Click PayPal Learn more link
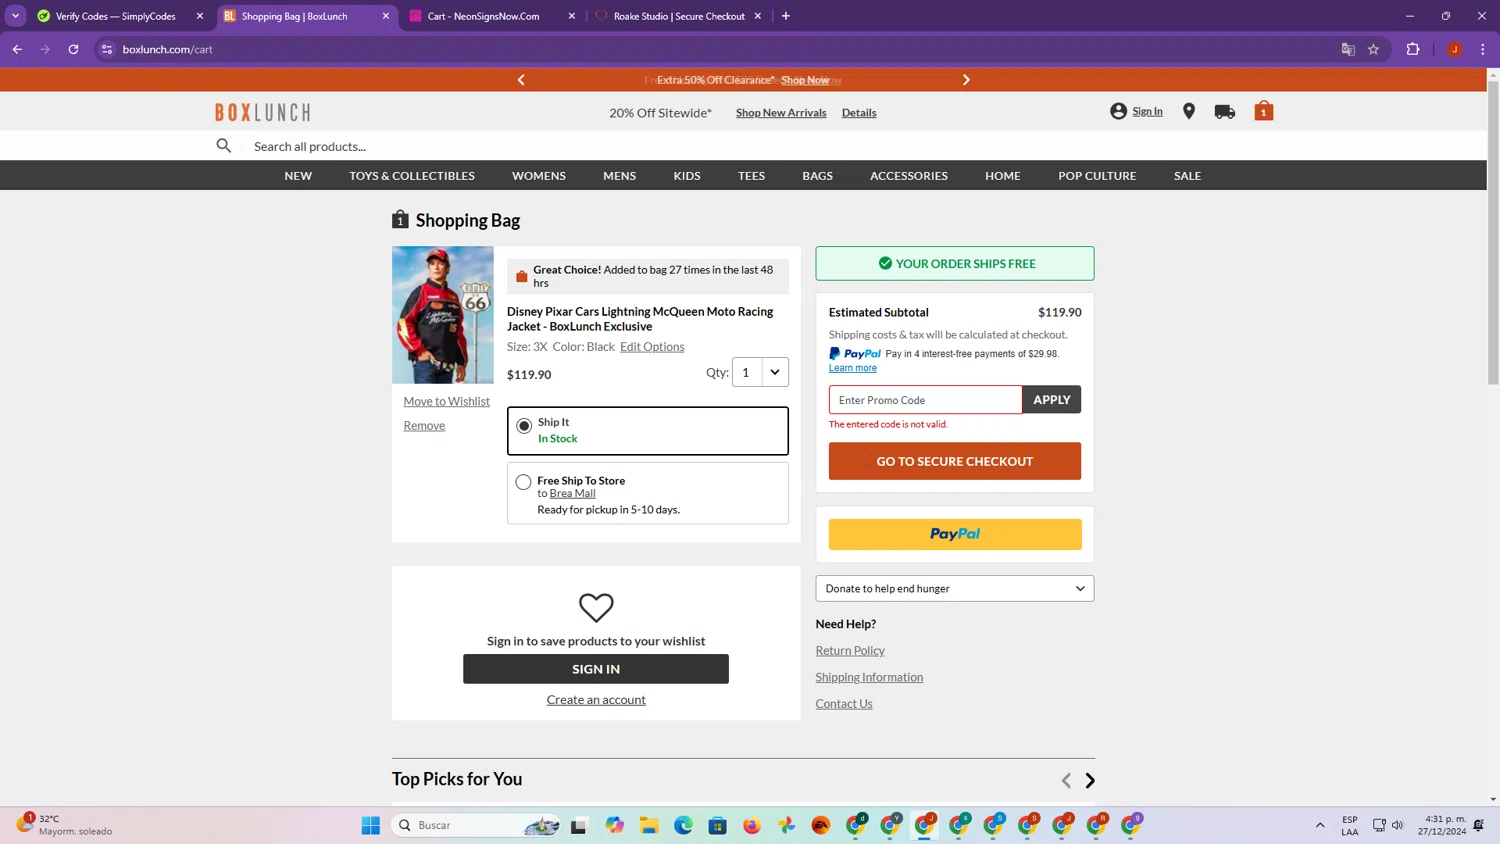This screenshot has width=1500, height=844. (x=853, y=368)
